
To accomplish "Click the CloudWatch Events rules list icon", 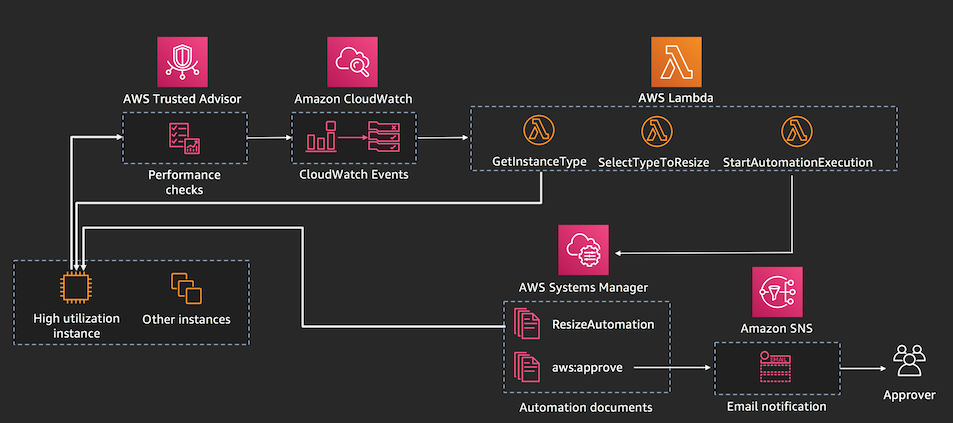I will 384,136.
